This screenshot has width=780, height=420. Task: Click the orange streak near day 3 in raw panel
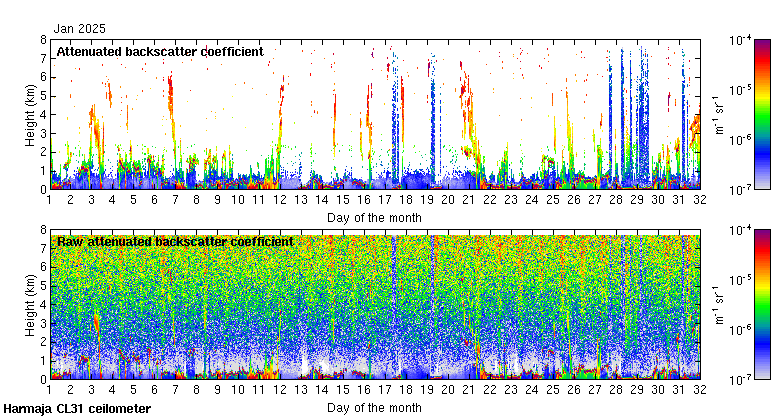click(97, 326)
